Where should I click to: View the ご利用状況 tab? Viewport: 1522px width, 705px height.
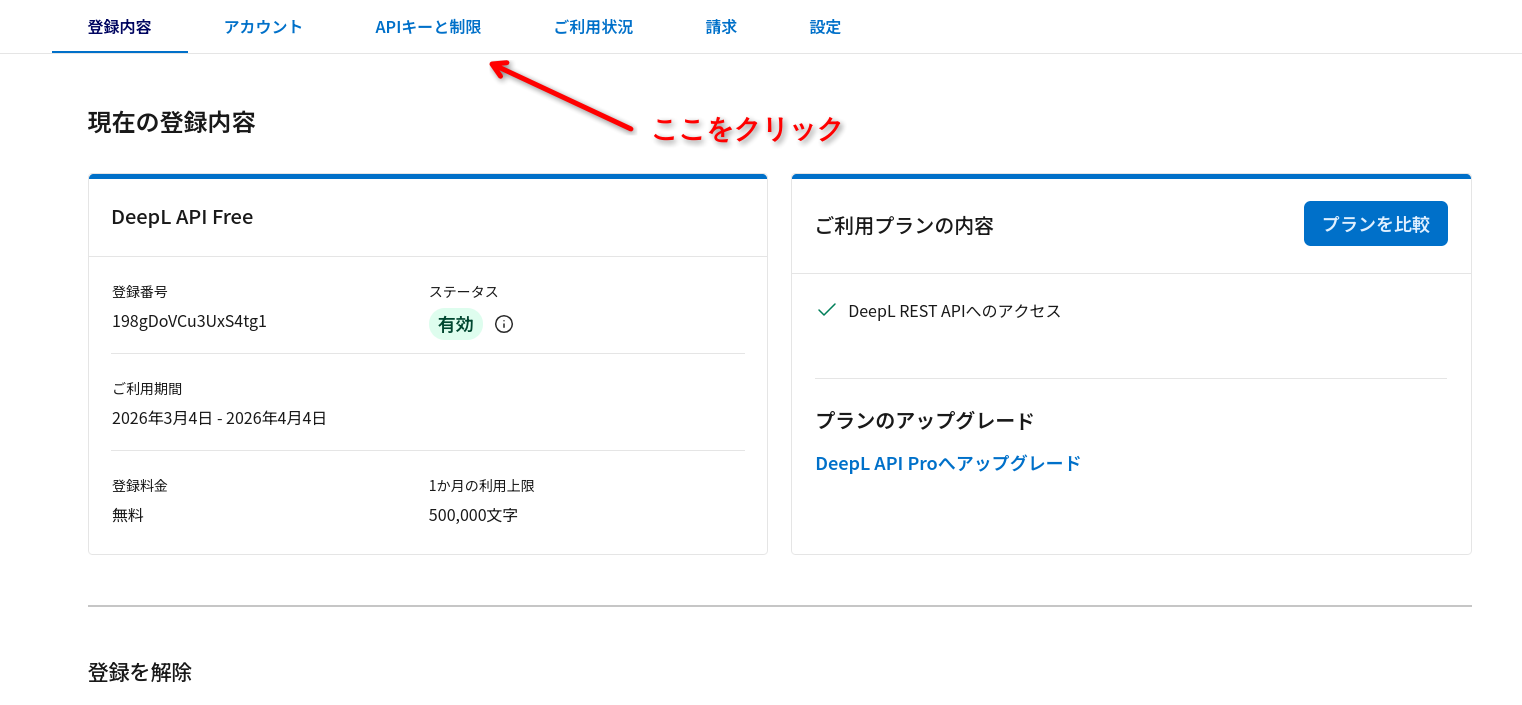(x=592, y=27)
